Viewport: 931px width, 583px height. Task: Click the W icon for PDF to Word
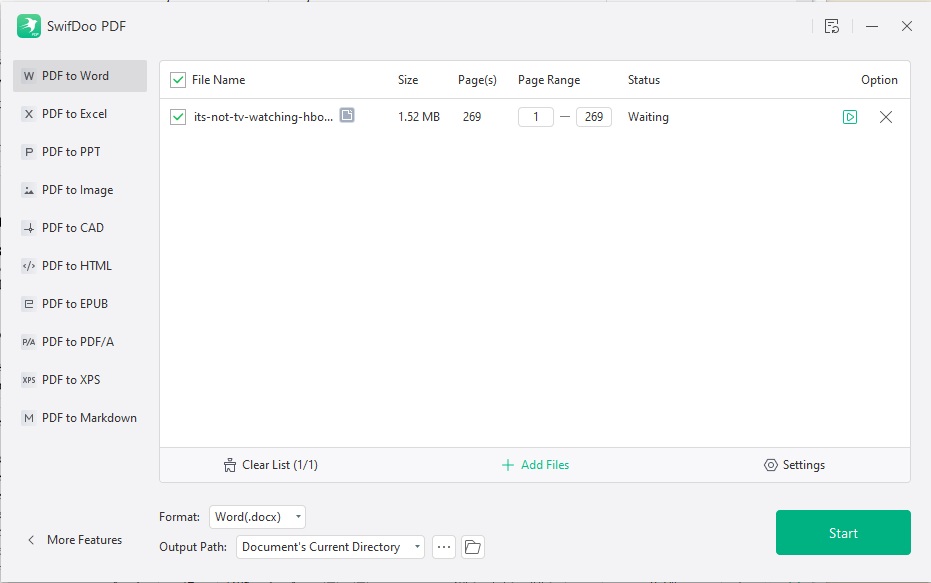tap(28, 76)
